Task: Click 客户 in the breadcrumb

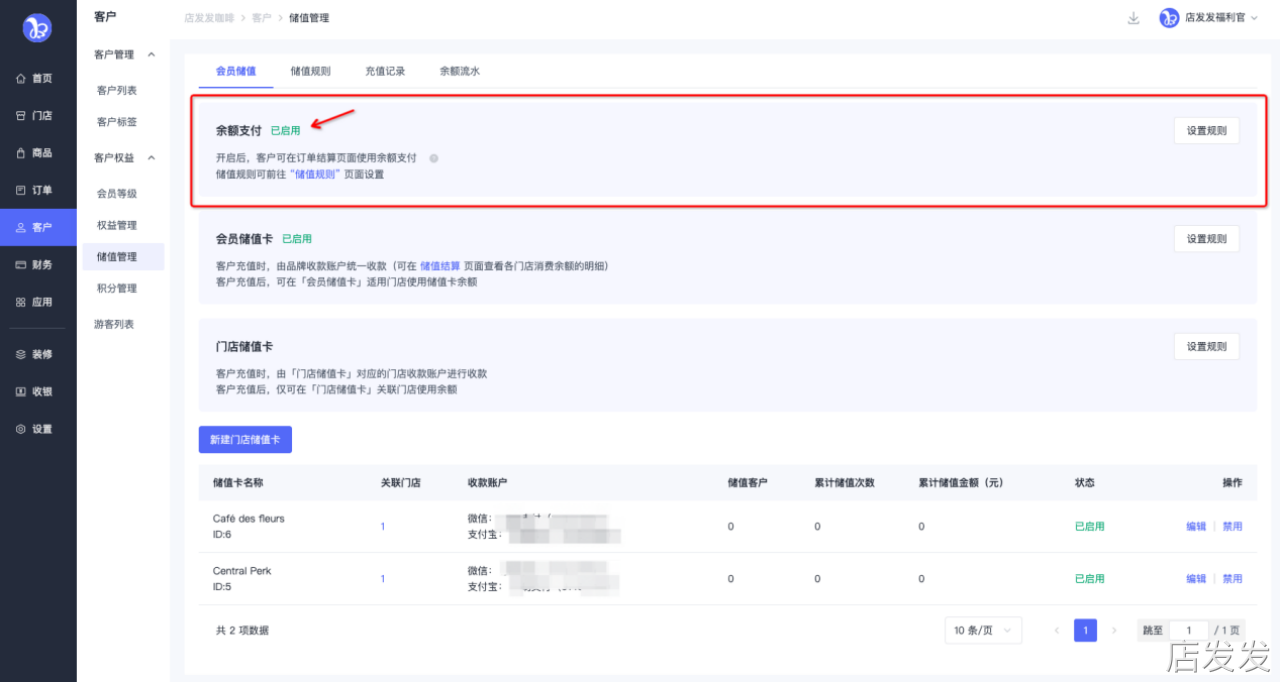Action: (261, 18)
